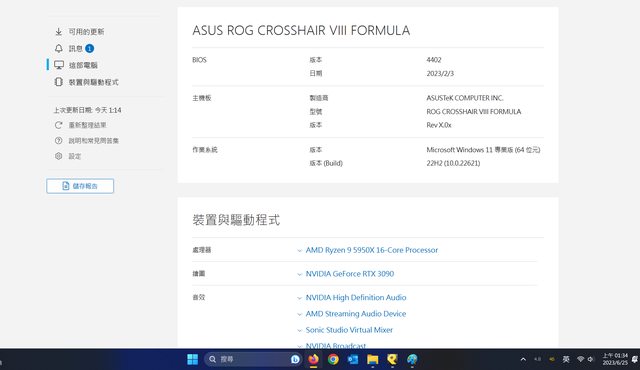
Task: Expand the AMD Ryzen 9 5950X processor chevron
Action: (x=300, y=250)
